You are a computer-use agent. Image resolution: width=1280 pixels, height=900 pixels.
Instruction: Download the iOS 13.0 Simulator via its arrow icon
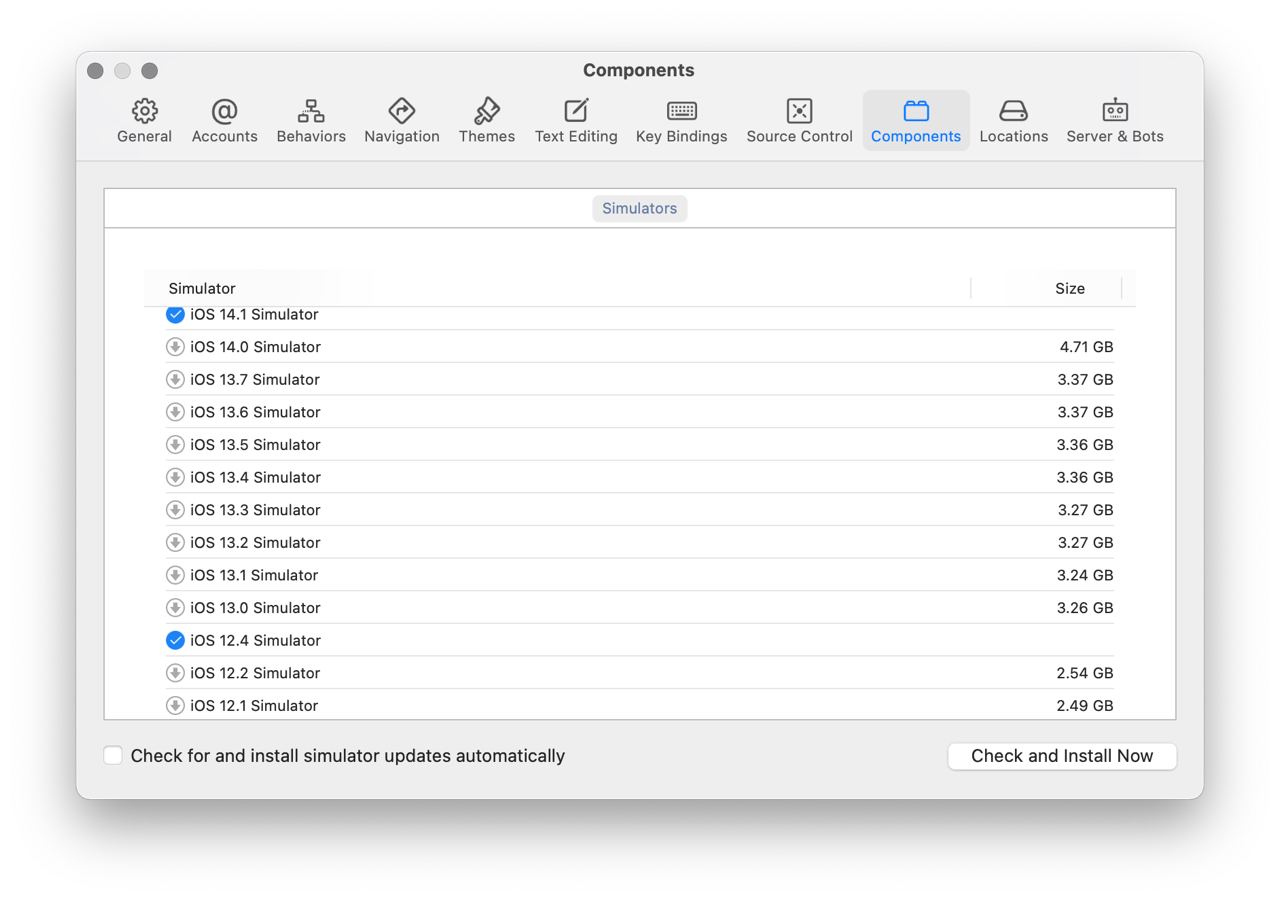175,607
